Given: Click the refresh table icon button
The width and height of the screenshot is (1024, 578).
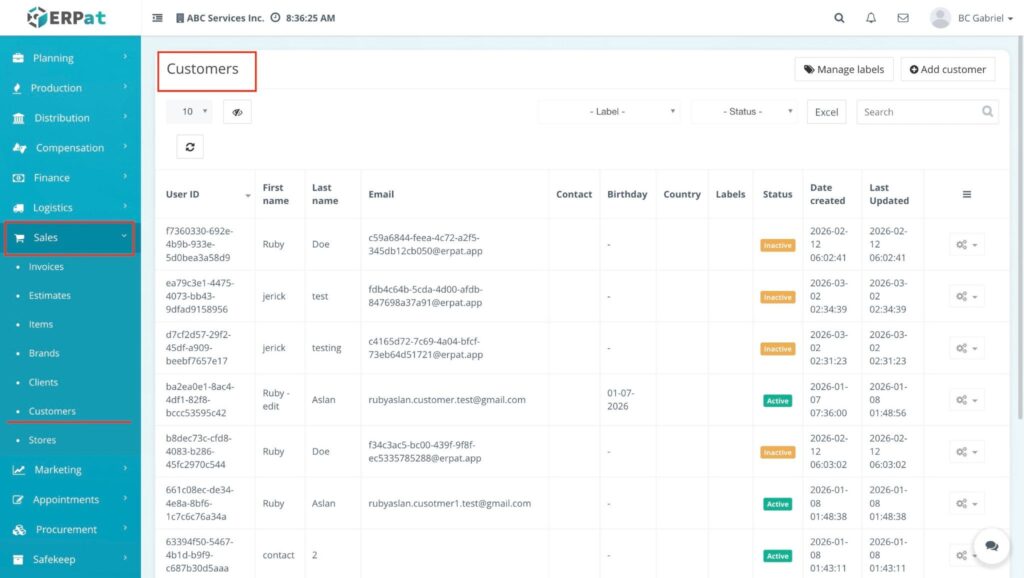Looking at the screenshot, I should pyautogui.click(x=189, y=147).
